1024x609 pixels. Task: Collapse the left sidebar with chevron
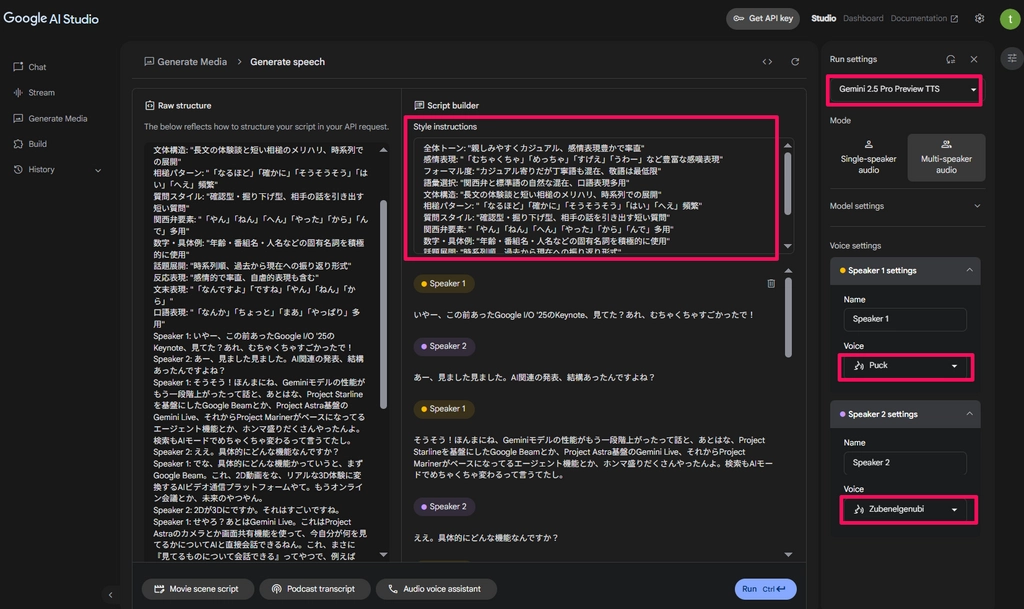(x=110, y=595)
